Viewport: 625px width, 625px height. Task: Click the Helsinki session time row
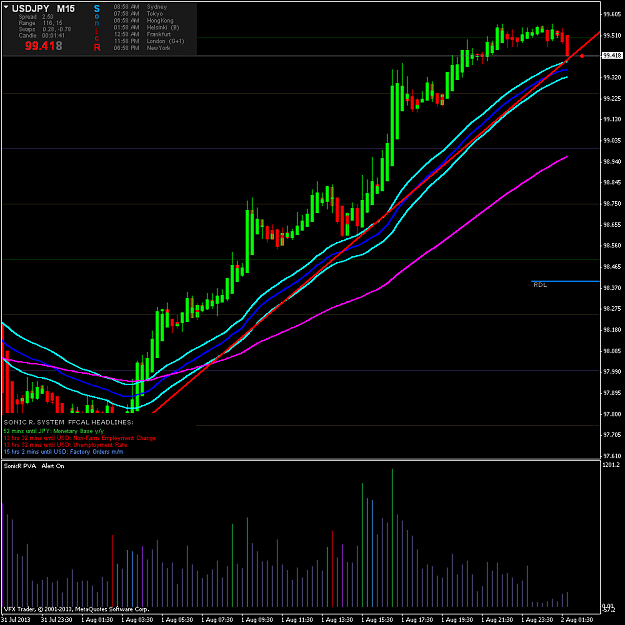[146, 28]
